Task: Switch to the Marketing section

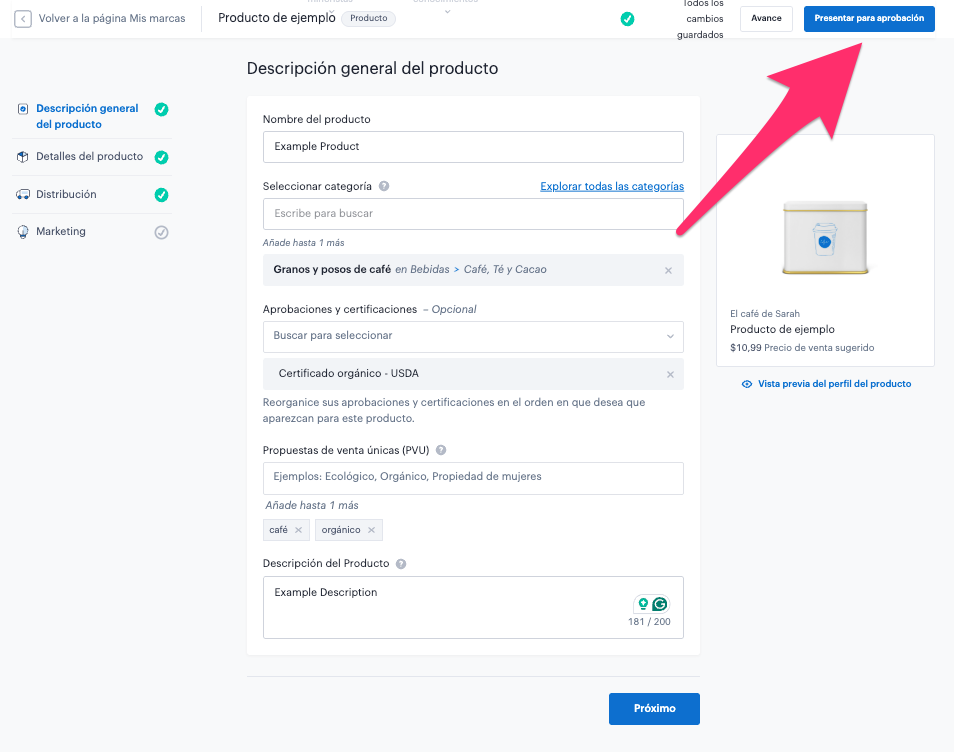Action: [x=61, y=232]
